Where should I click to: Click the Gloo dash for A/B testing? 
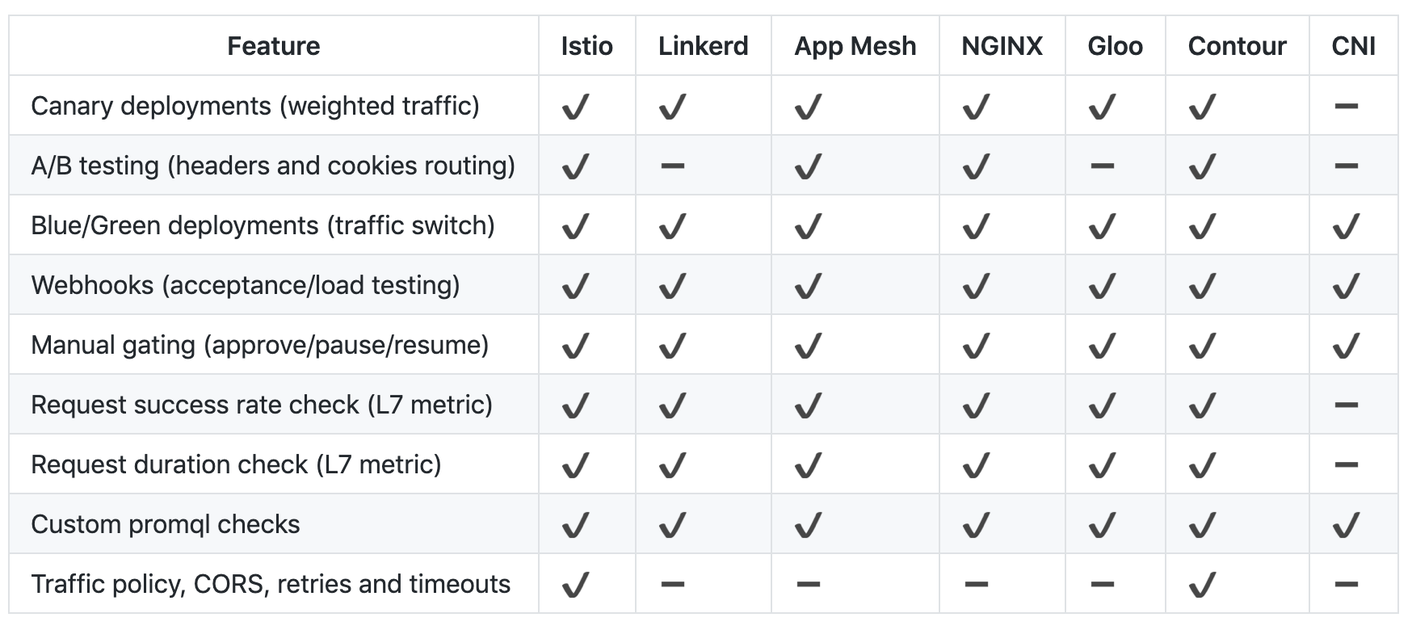pyautogui.click(x=1102, y=166)
